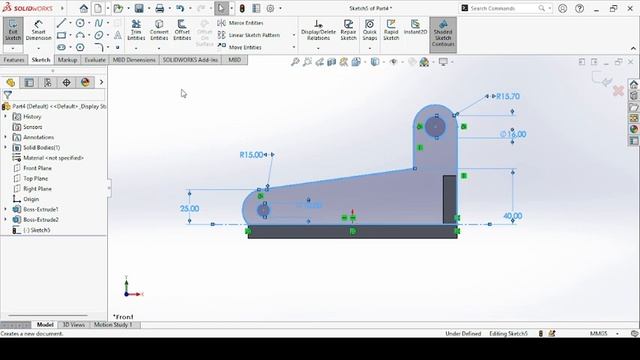Select the Corner Rectangle tool

click(62, 36)
